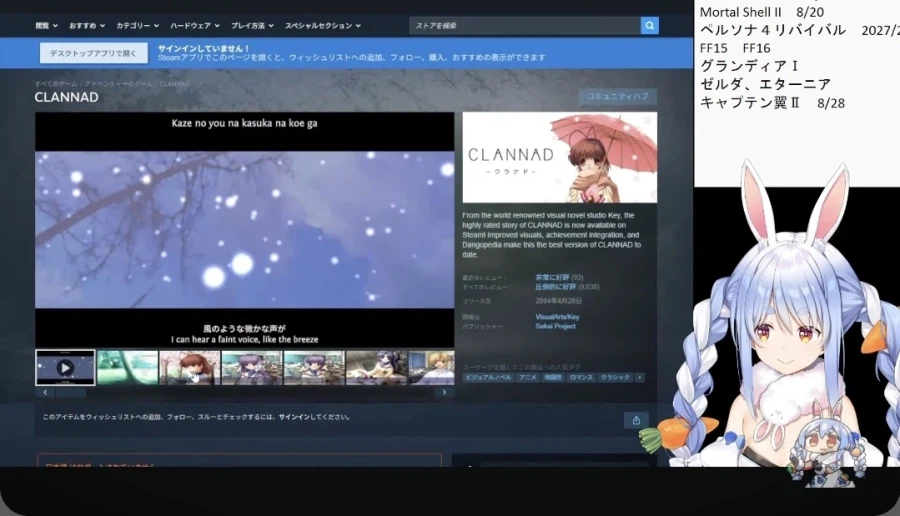Click the サインイン link in wishlist notice

click(x=296, y=417)
